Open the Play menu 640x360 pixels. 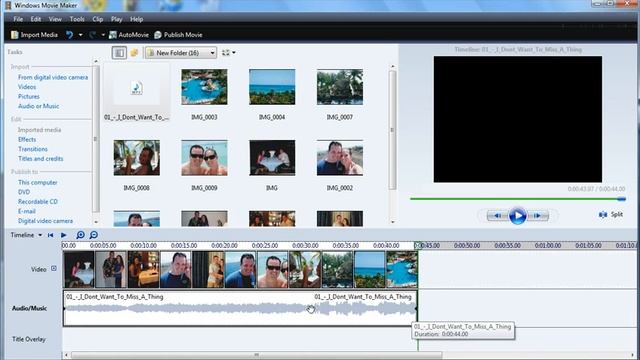116,19
